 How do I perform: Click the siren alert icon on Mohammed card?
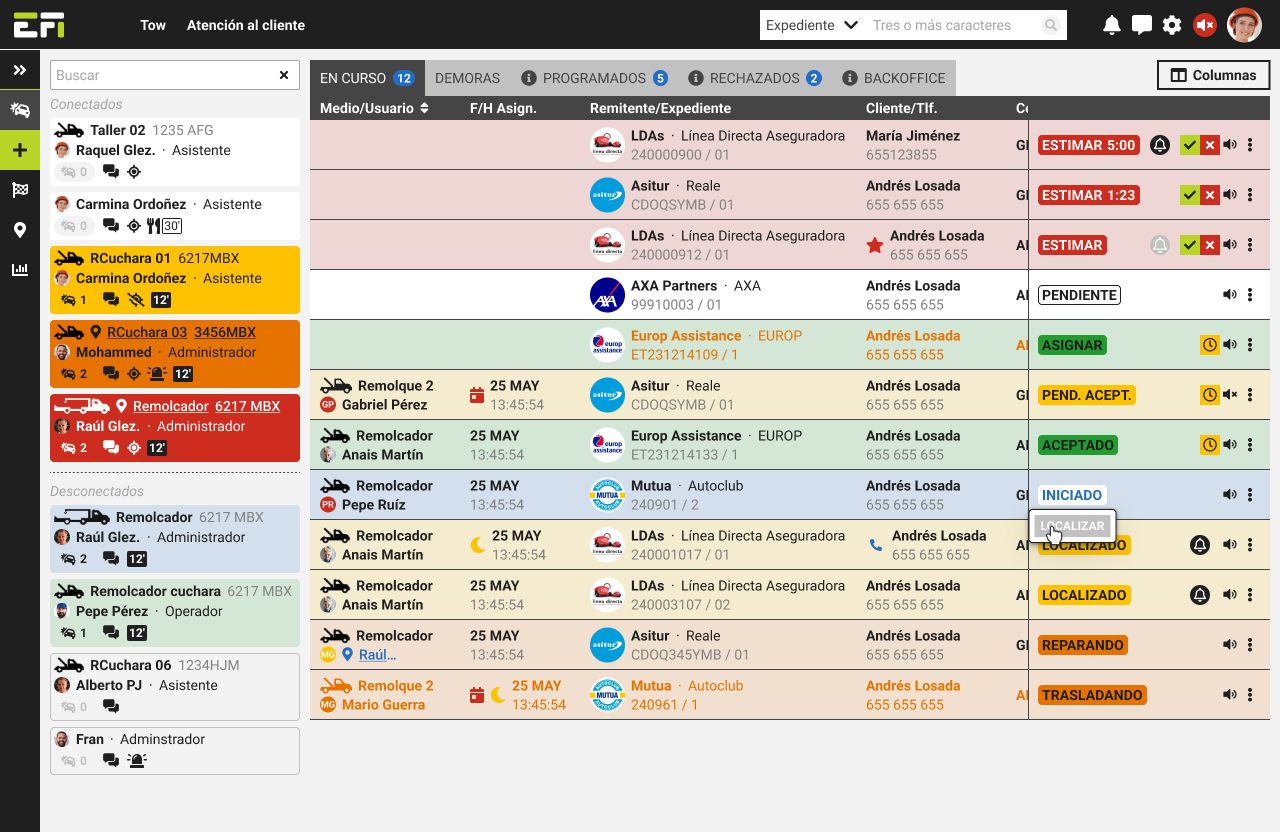[x=158, y=374]
